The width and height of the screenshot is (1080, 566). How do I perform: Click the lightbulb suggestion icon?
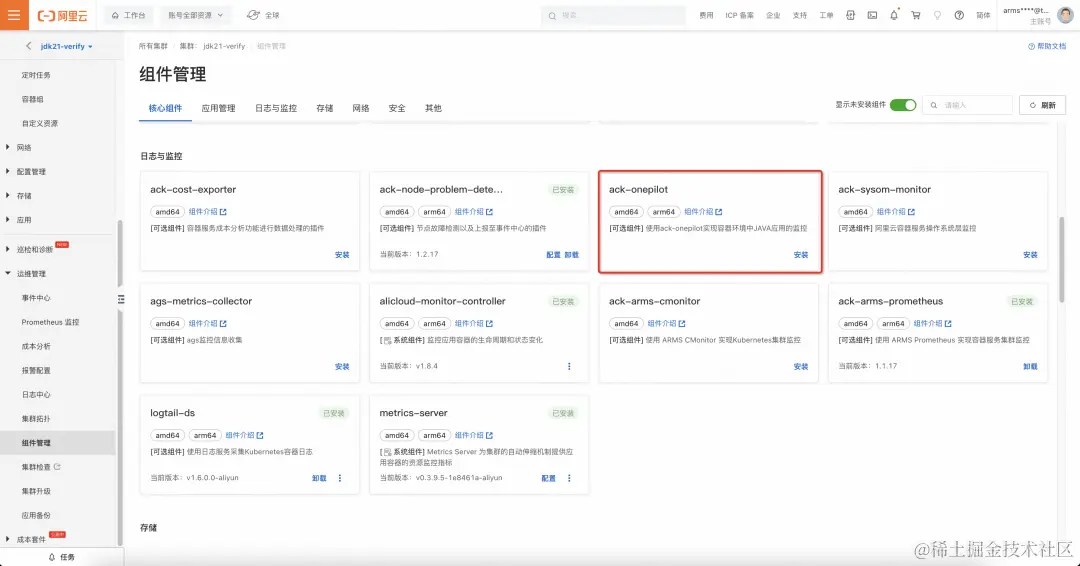pyautogui.click(x=937, y=15)
